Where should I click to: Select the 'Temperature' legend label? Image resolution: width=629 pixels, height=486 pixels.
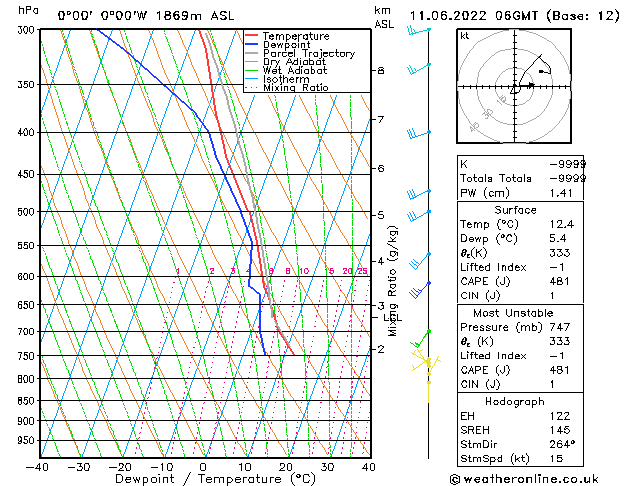tap(296, 36)
